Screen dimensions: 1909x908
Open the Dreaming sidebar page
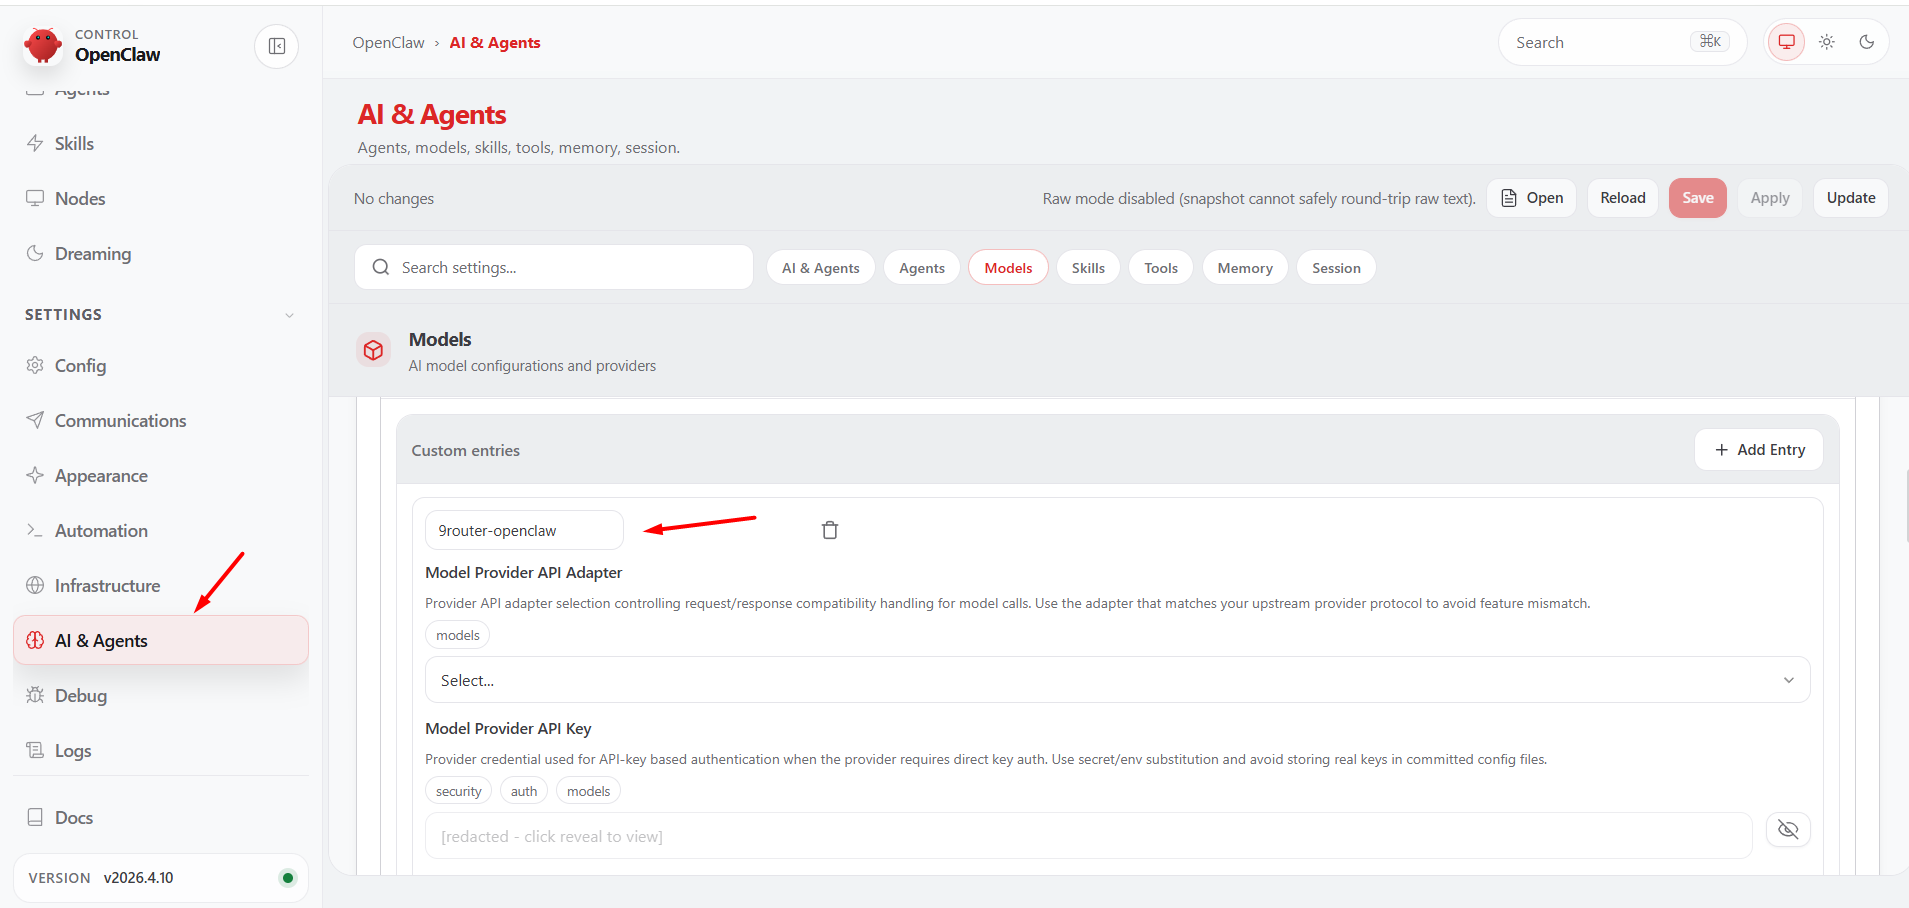coord(92,254)
